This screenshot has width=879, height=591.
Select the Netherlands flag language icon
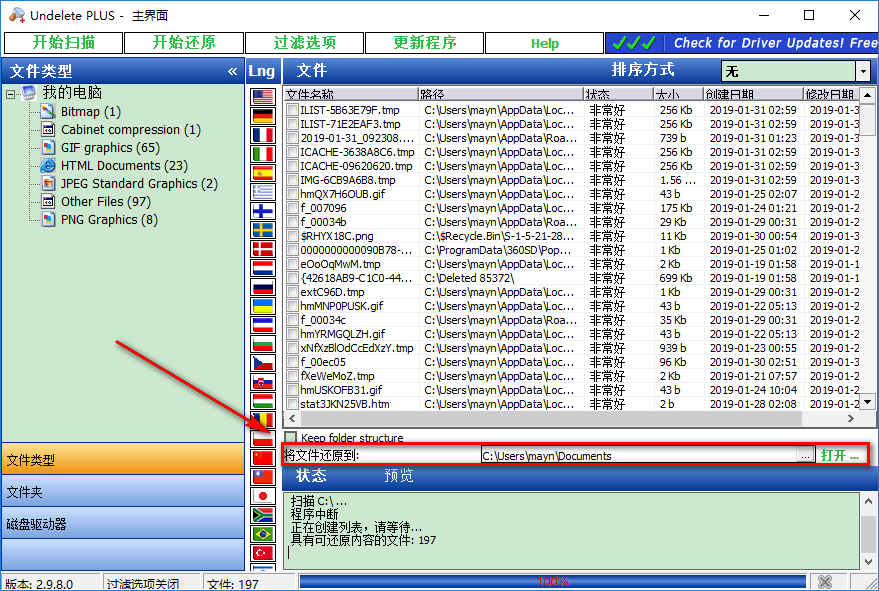click(x=262, y=269)
